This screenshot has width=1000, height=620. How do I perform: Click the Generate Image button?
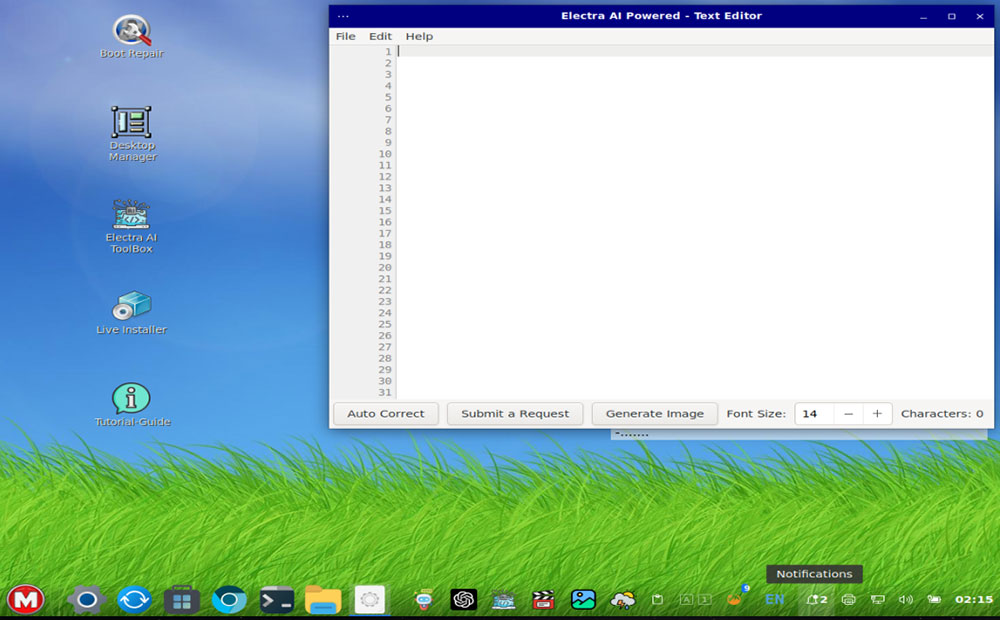[654, 413]
